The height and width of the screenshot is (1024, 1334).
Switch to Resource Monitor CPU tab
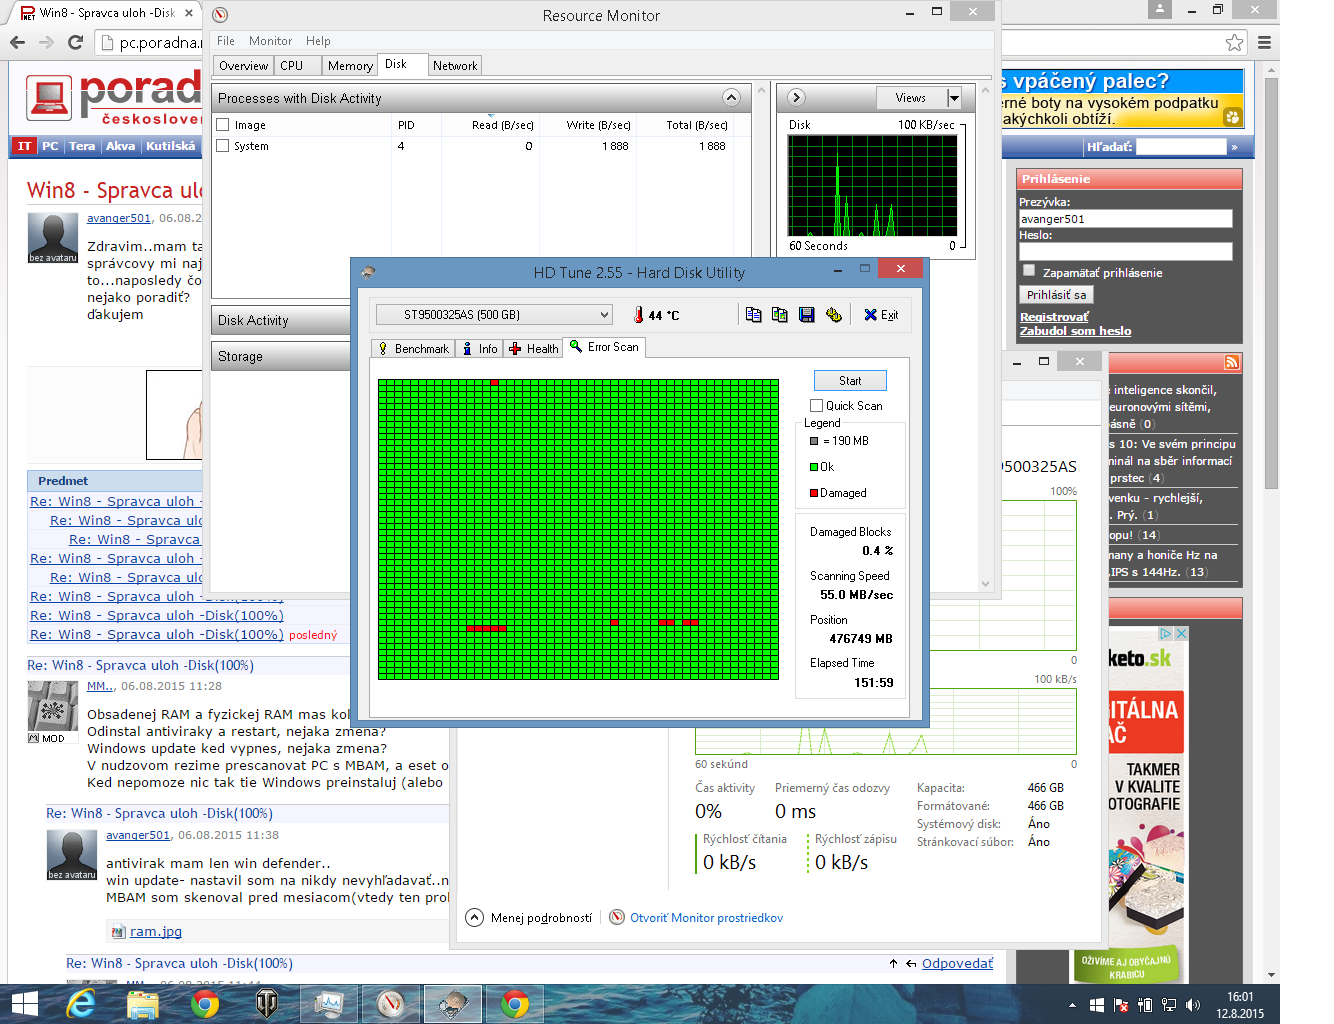click(298, 66)
